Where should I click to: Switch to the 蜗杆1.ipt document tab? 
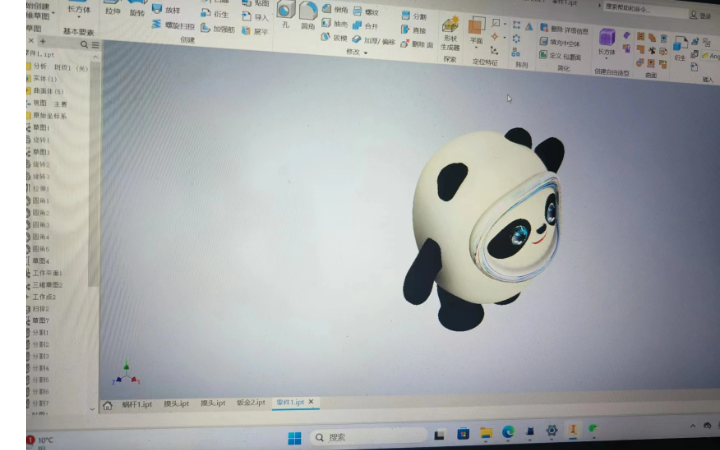pyautogui.click(x=137, y=405)
